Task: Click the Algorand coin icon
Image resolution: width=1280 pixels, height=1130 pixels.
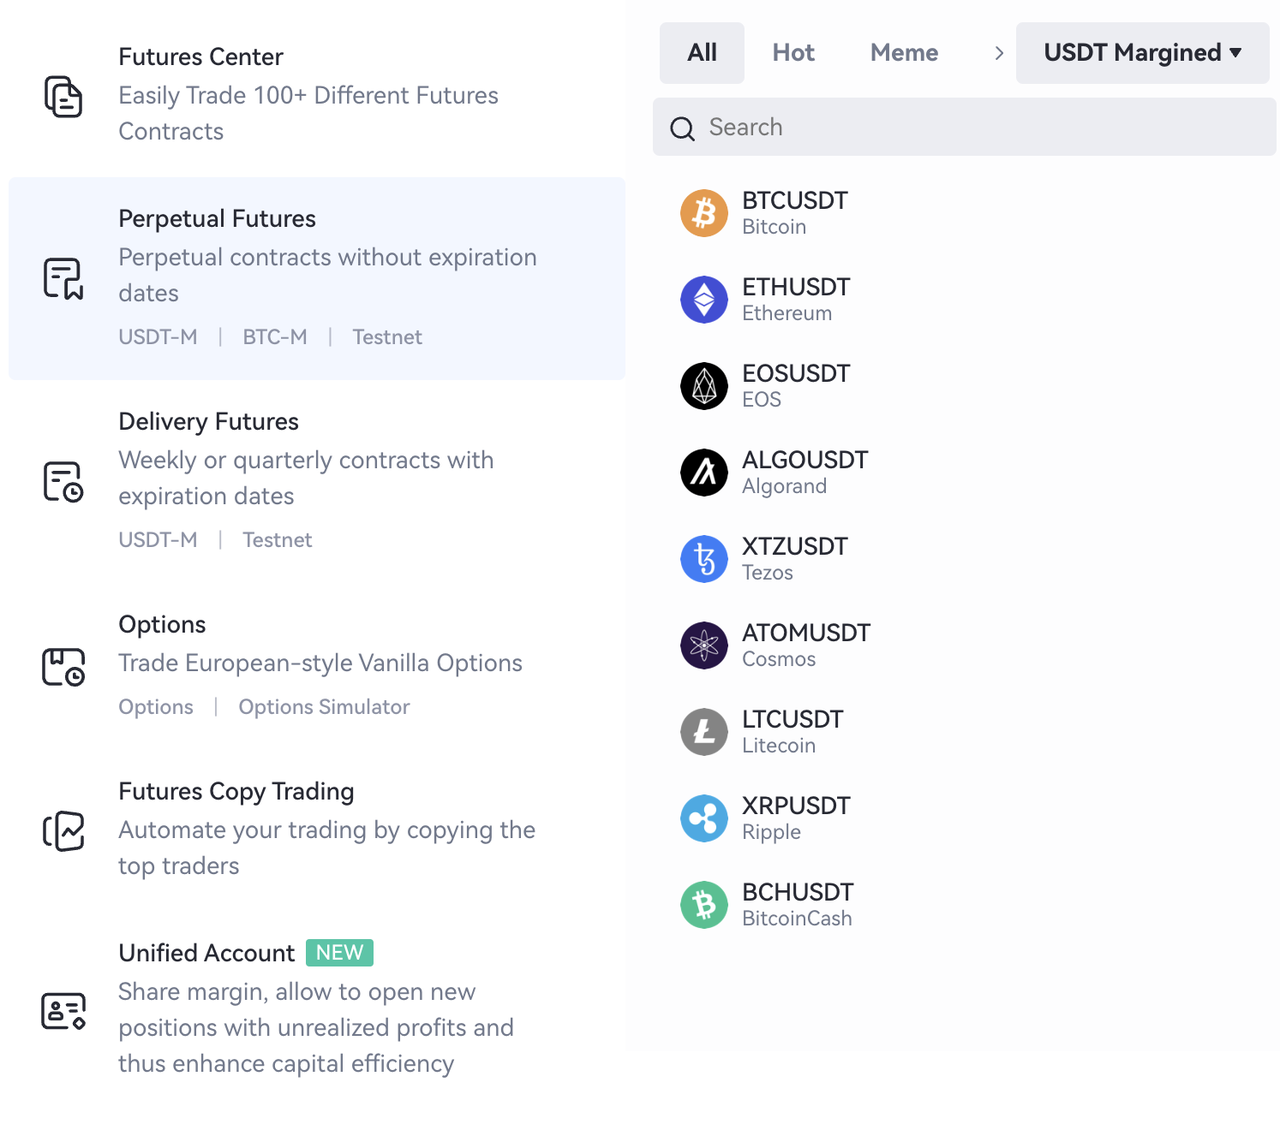Action: pyautogui.click(x=704, y=472)
